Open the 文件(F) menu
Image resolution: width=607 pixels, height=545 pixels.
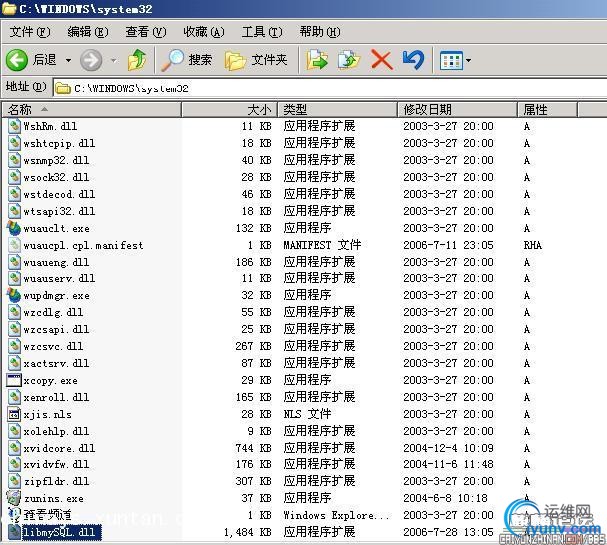[30, 32]
